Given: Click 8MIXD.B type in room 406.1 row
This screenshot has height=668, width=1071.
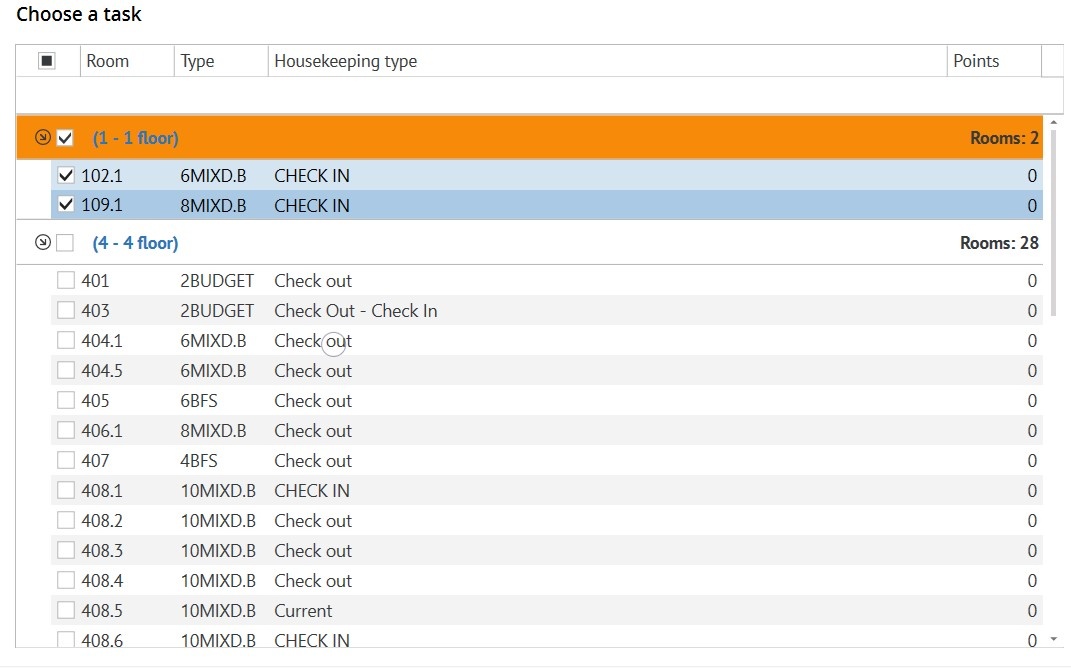Looking at the screenshot, I should coord(213,431).
